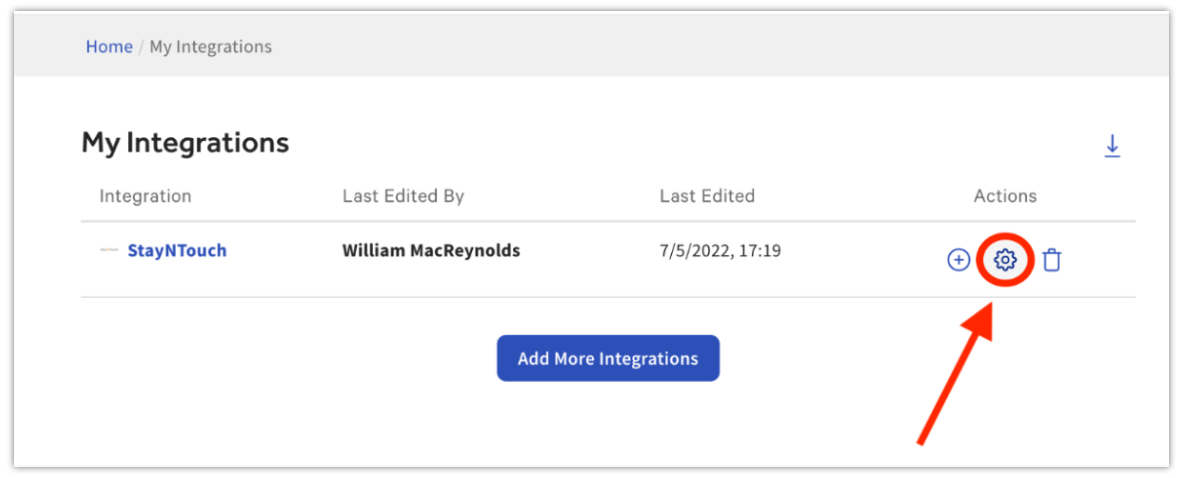
Task: Click the circled plus icon for StayNTouch
Action: (x=958, y=261)
